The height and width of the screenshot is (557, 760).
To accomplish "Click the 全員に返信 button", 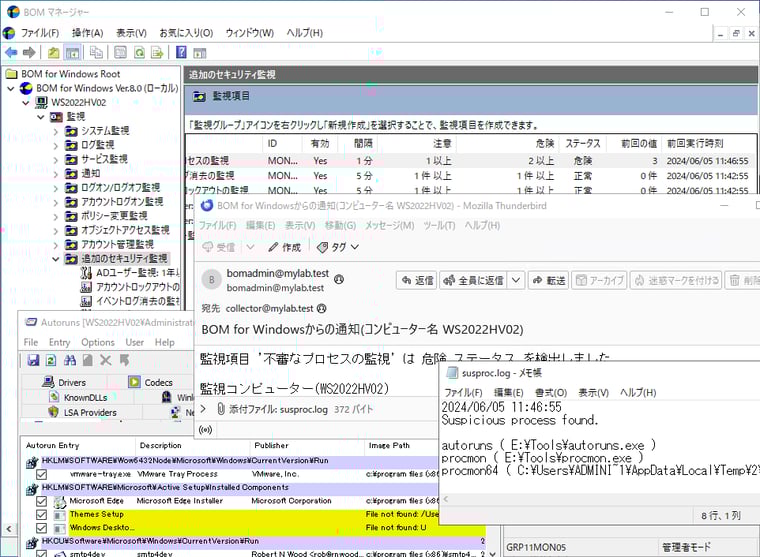I will [x=474, y=280].
